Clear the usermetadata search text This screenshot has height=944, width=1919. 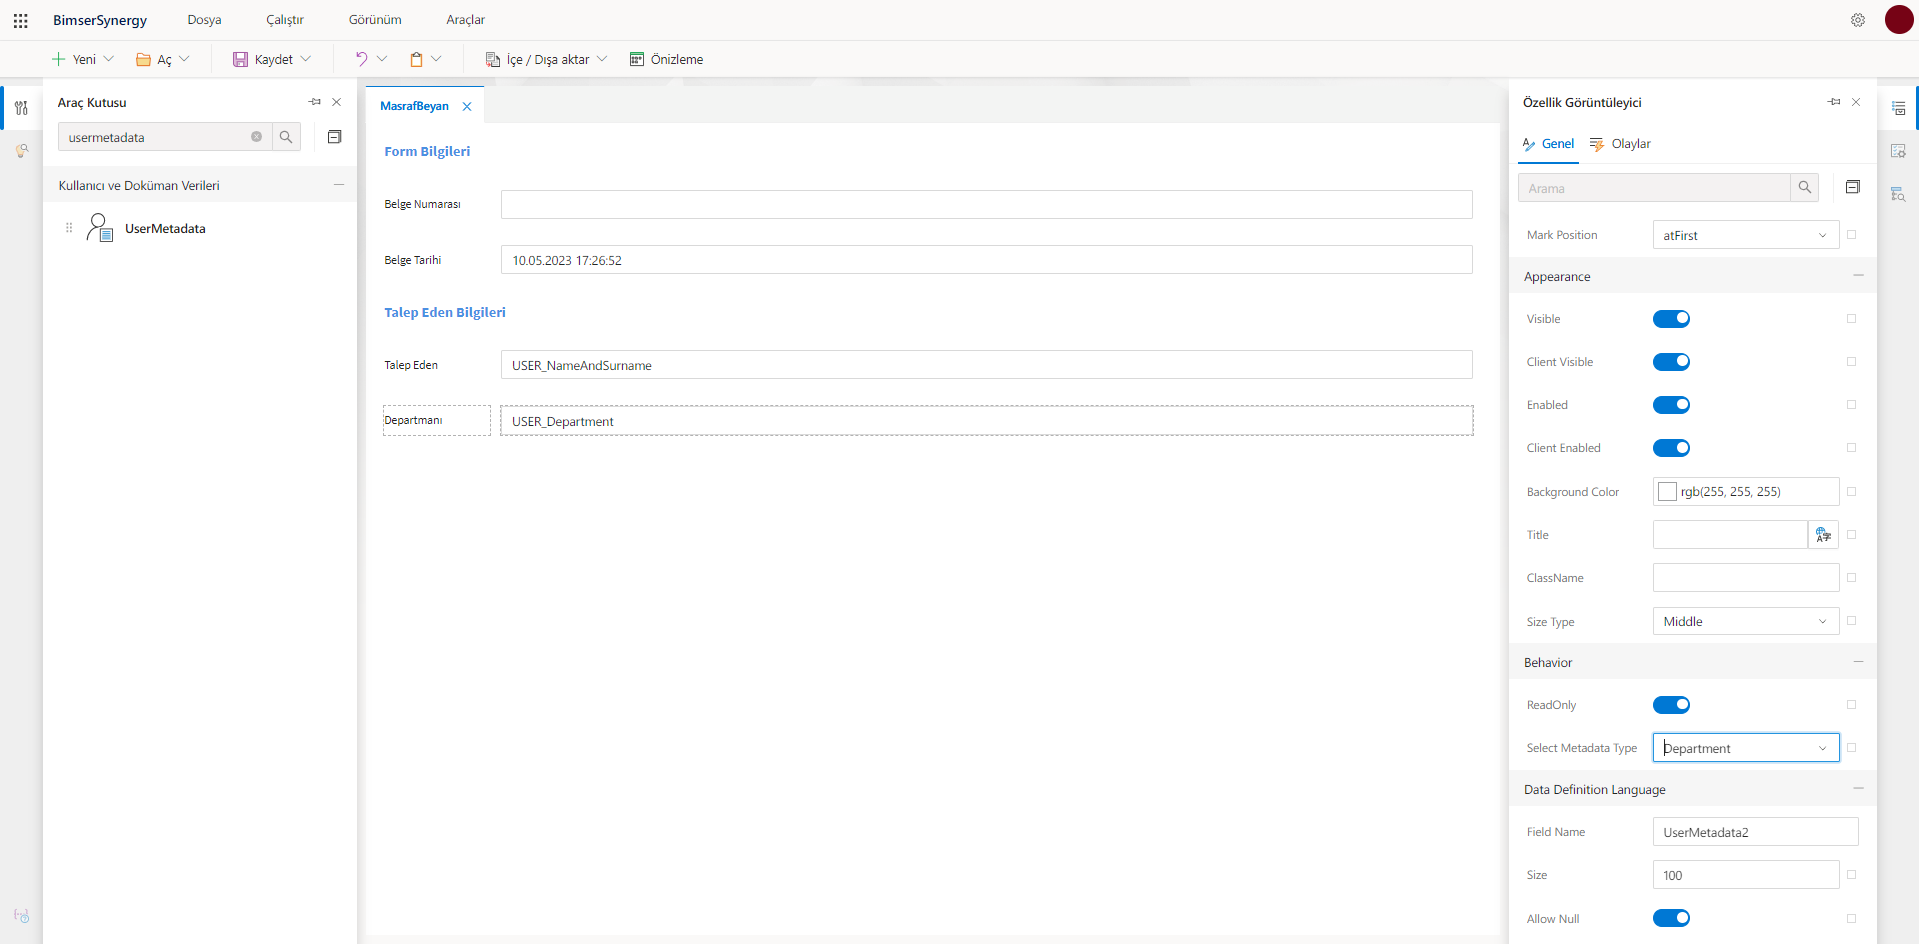pos(256,137)
